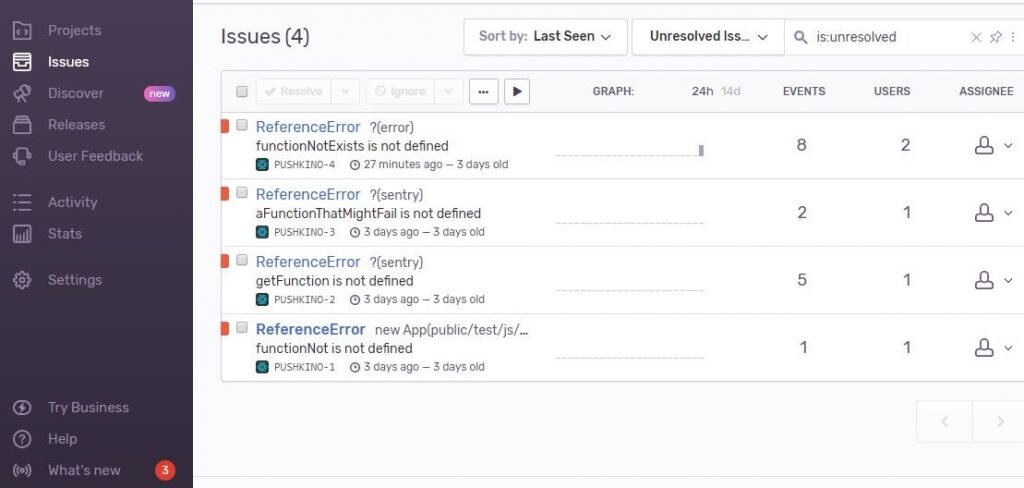
Task: Open ReferenceError aFunctionThatMightFail issue title
Action: 308,194
